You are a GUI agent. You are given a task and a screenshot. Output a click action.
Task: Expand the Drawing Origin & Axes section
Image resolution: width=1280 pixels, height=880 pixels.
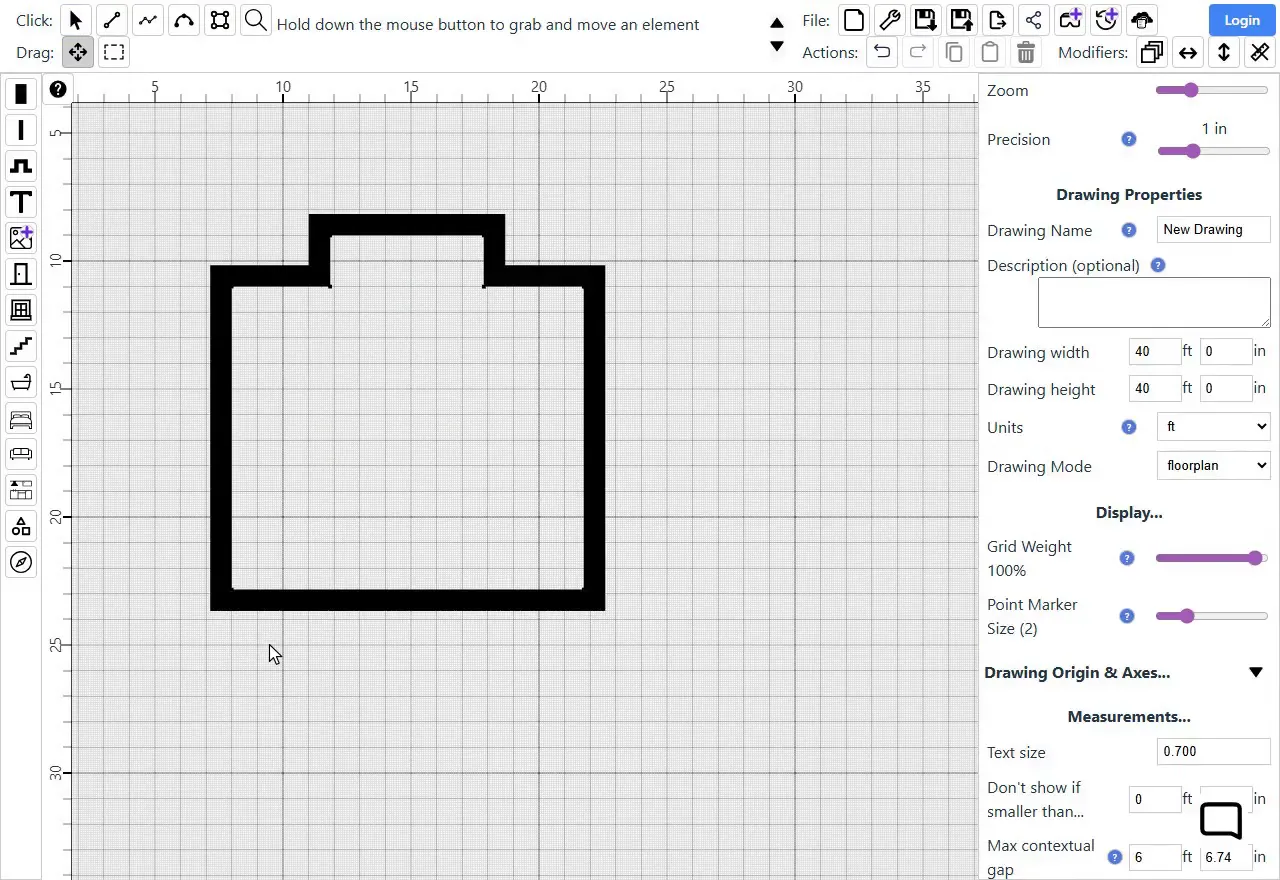pos(1256,673)
